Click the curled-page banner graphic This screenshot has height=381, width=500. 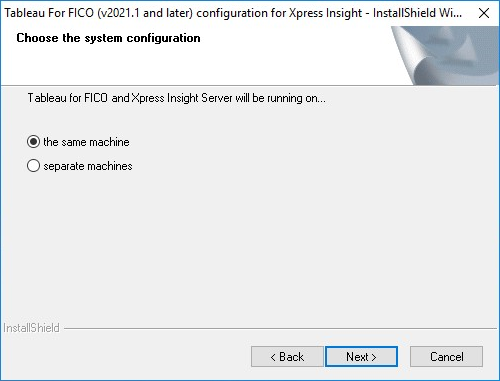[445, 55]
